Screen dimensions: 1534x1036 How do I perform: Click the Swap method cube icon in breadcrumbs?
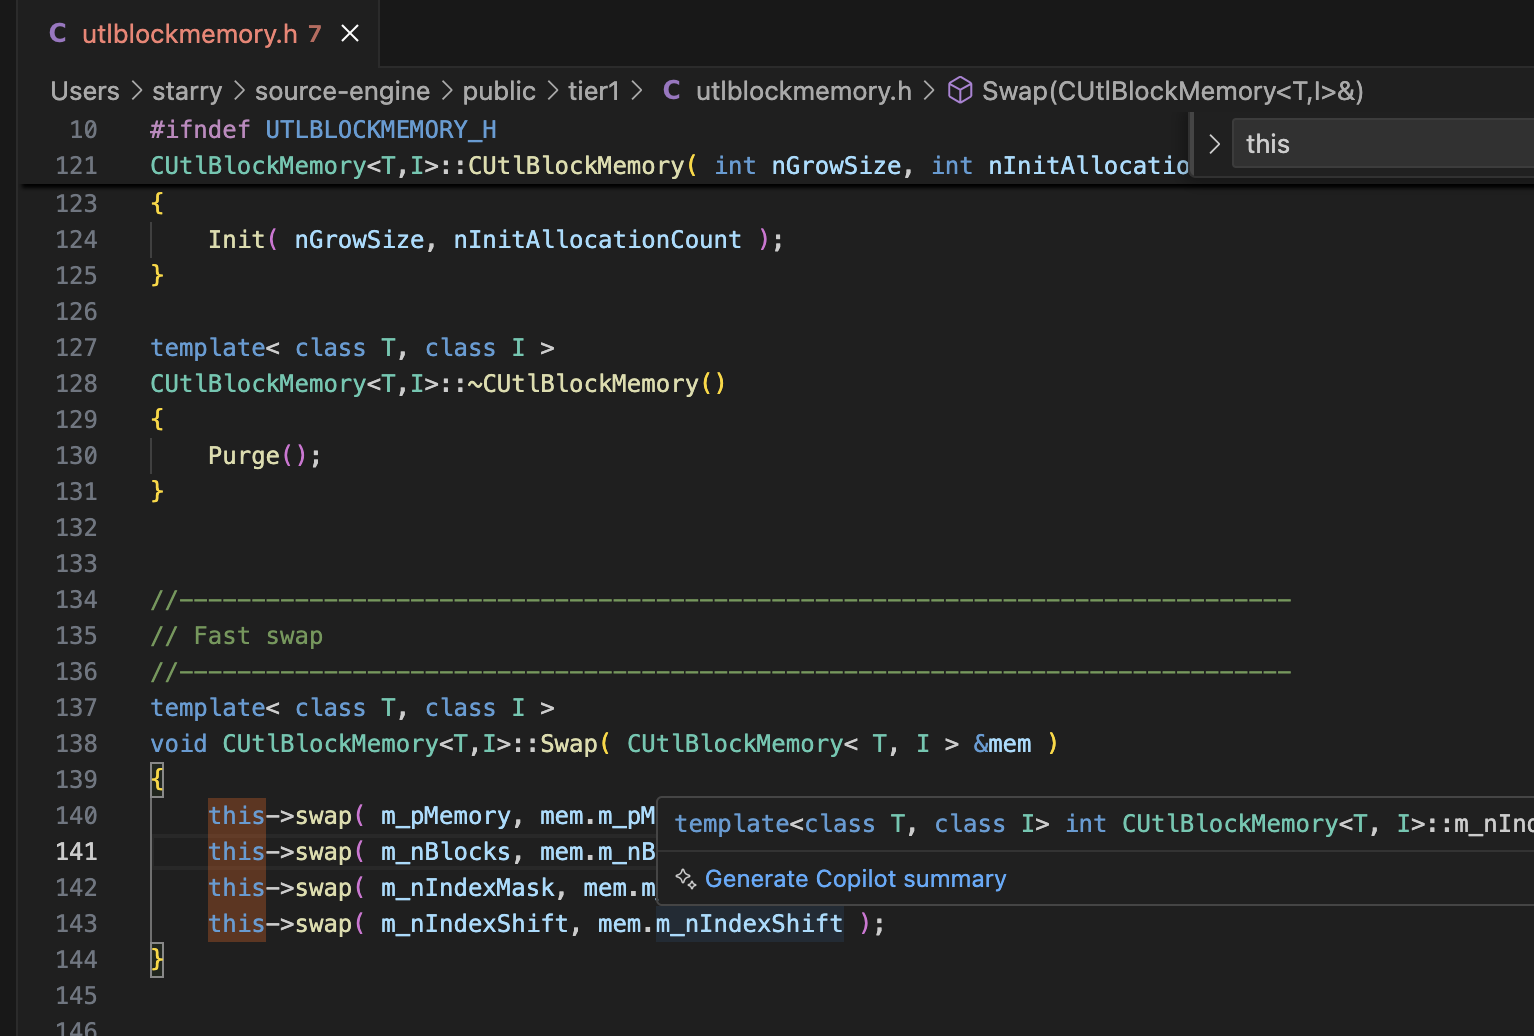[x=960, y=91]
